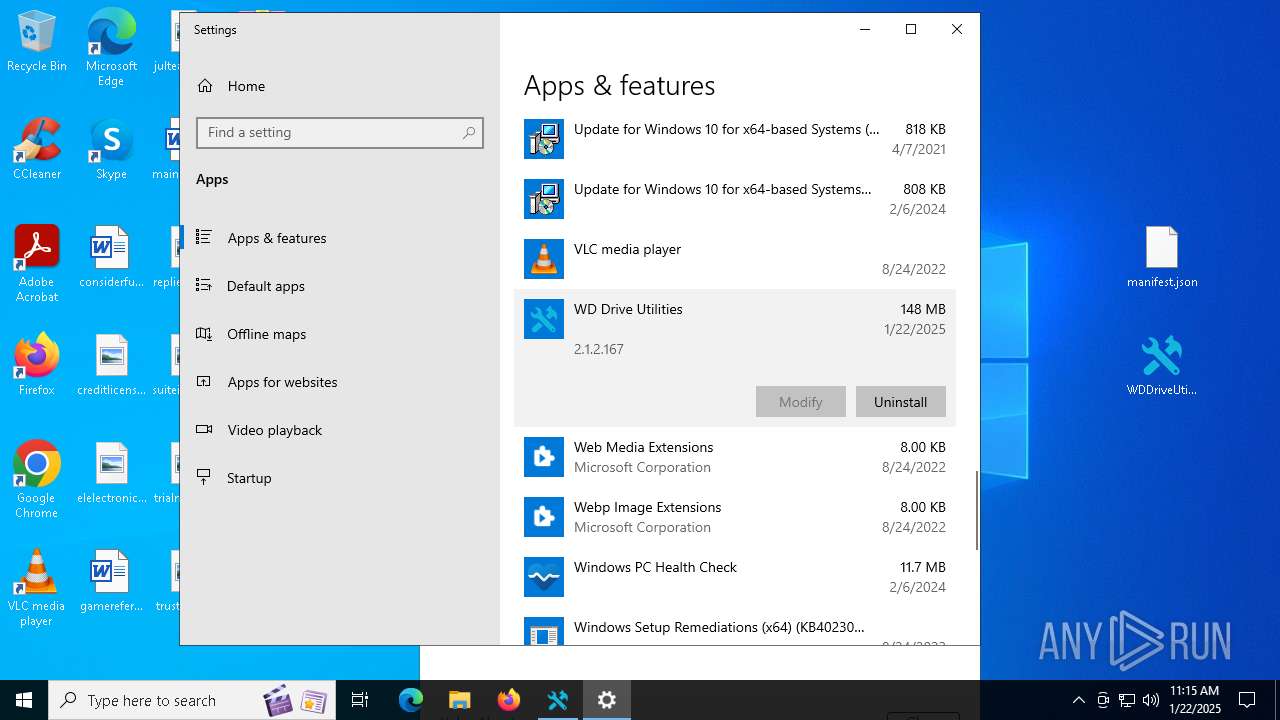Open the notifications action center

coord(1247,700)
